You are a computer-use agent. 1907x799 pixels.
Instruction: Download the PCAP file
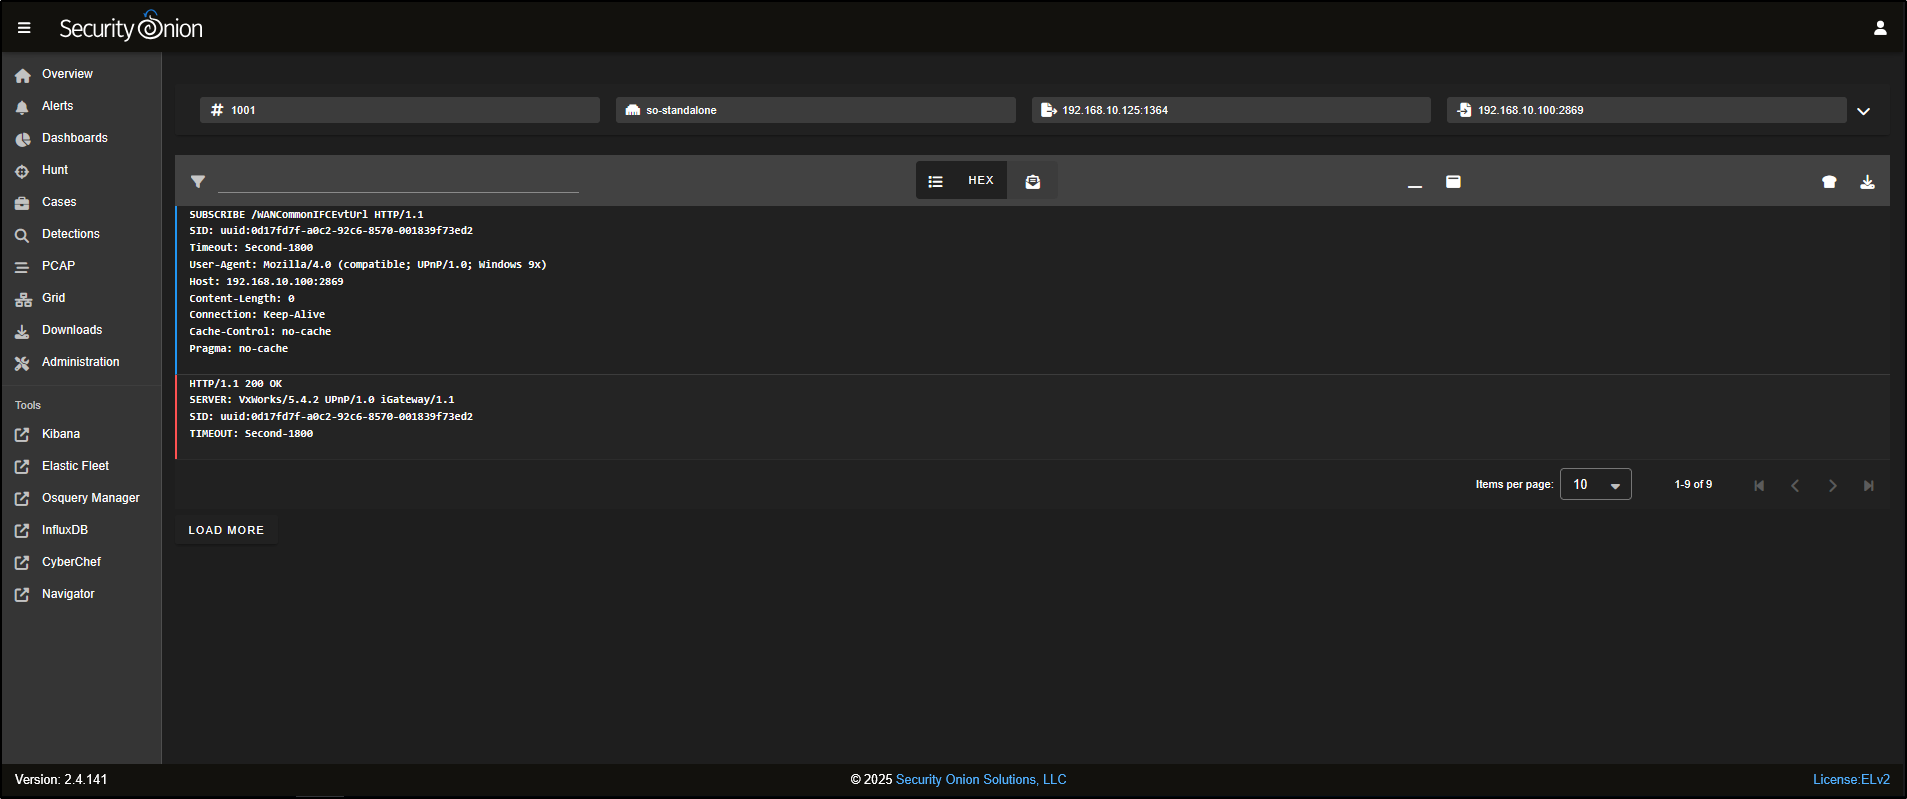[x=1866, y=182]
